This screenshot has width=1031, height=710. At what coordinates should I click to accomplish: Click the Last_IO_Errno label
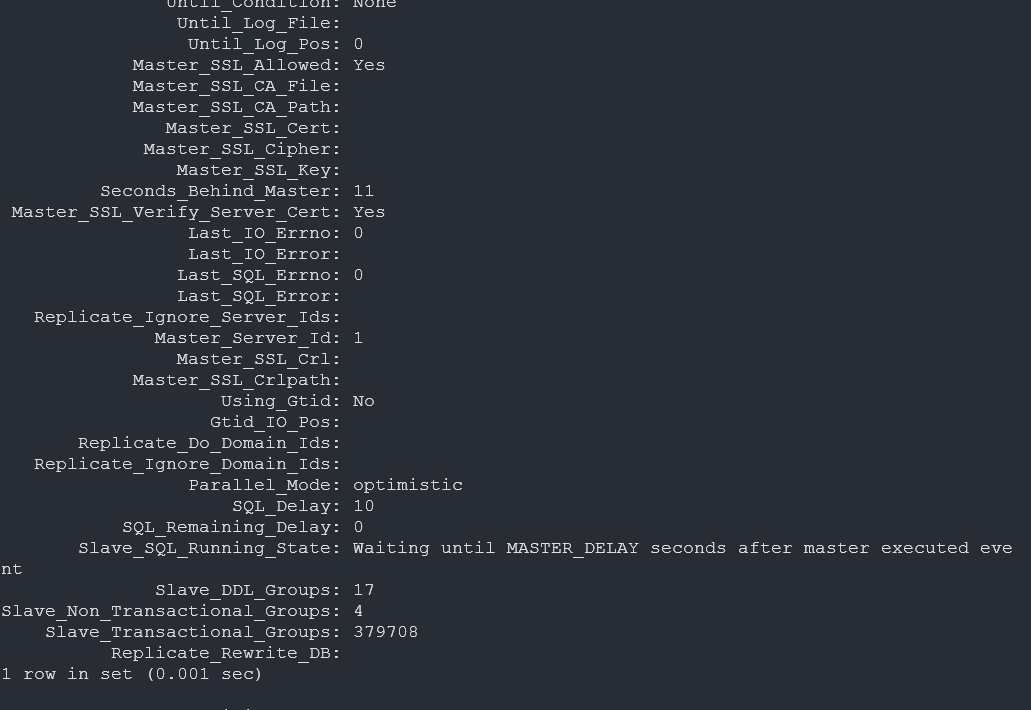(x=263, y=233)
